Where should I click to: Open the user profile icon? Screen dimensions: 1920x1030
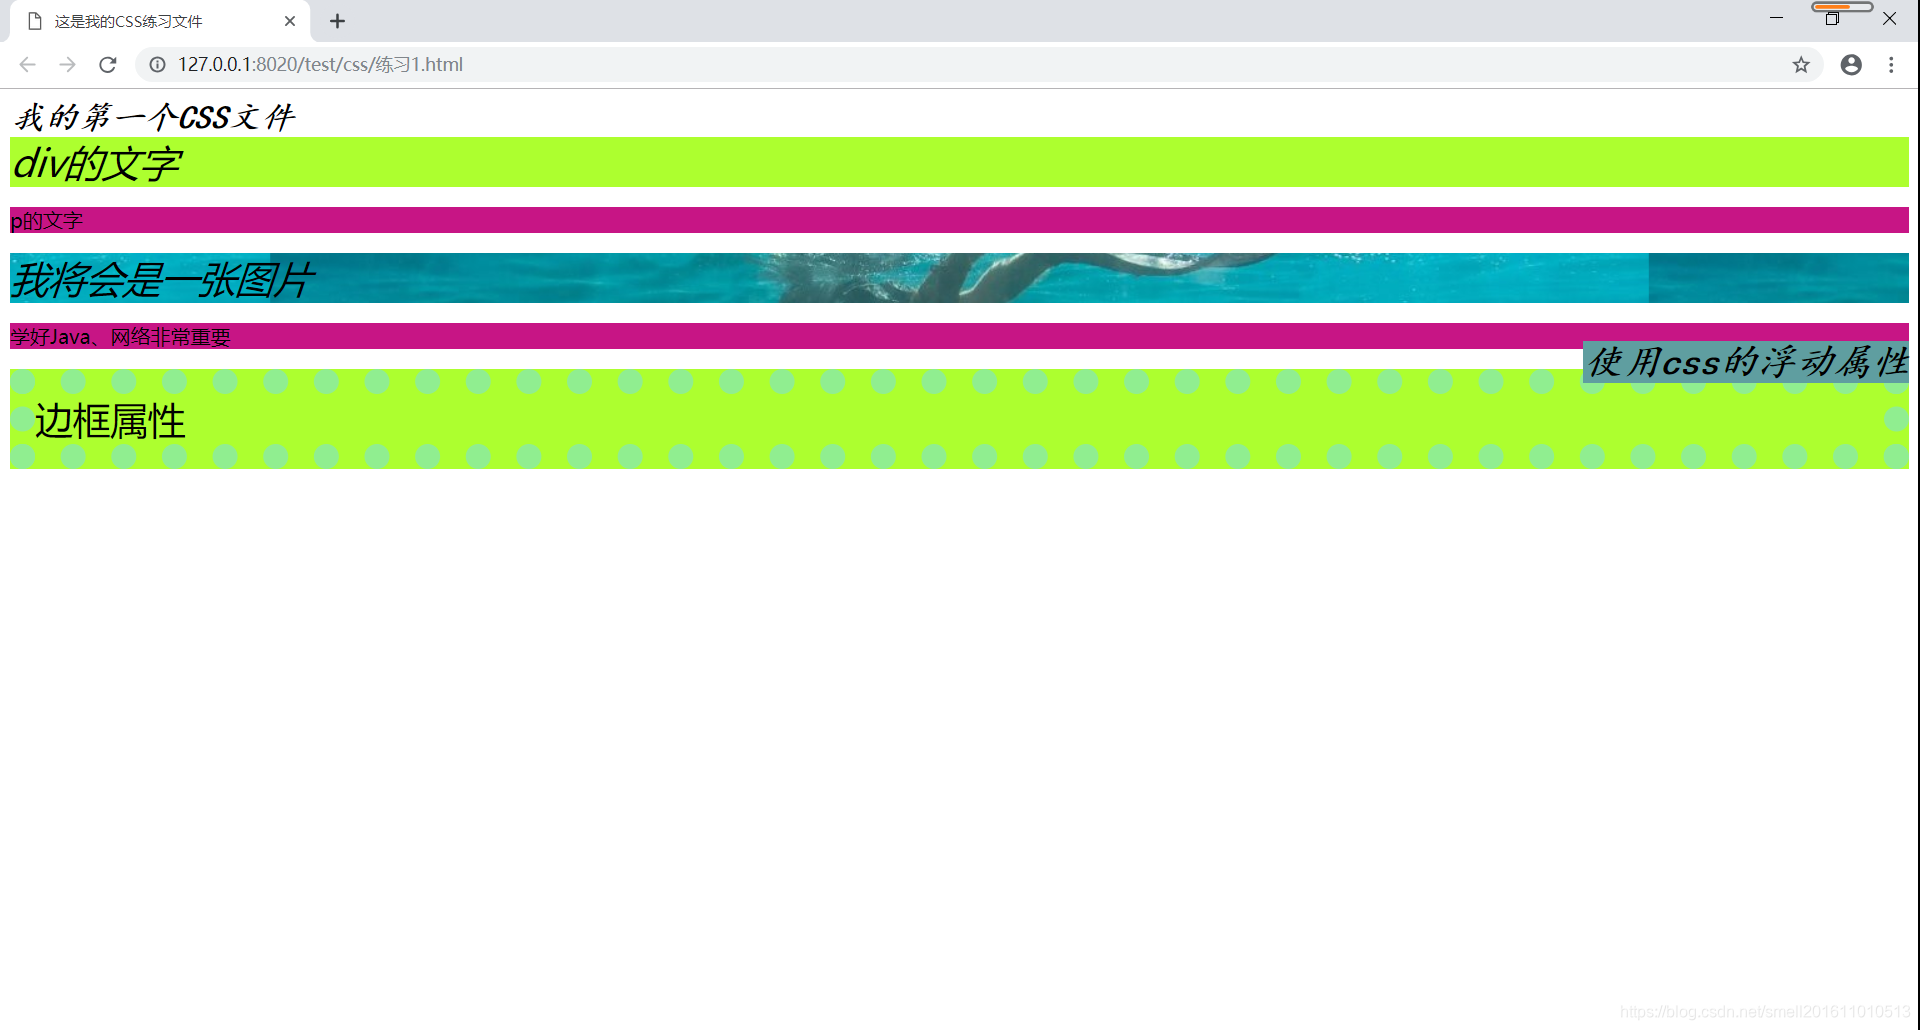(1851, 65)
